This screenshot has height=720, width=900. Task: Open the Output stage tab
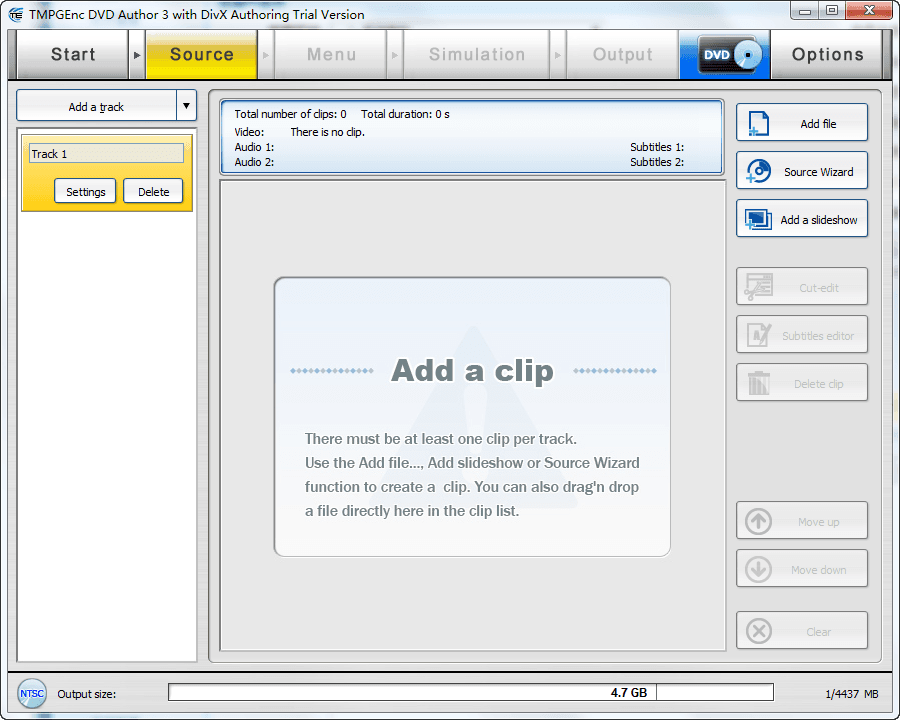pos(622,55)
